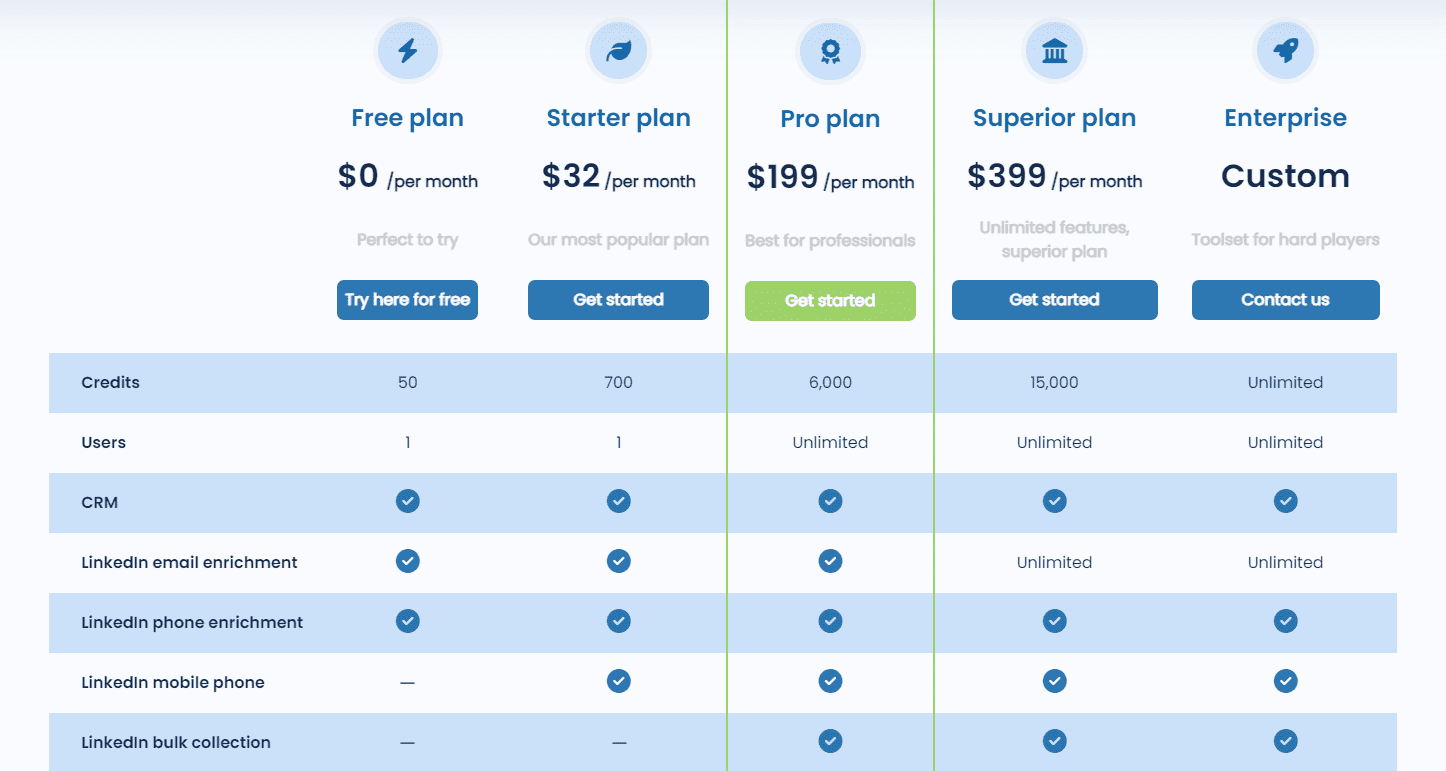Click Contact us for the Enterprise plan
Viewport: 1446px width, 771px height.
tap(1285, 299)
